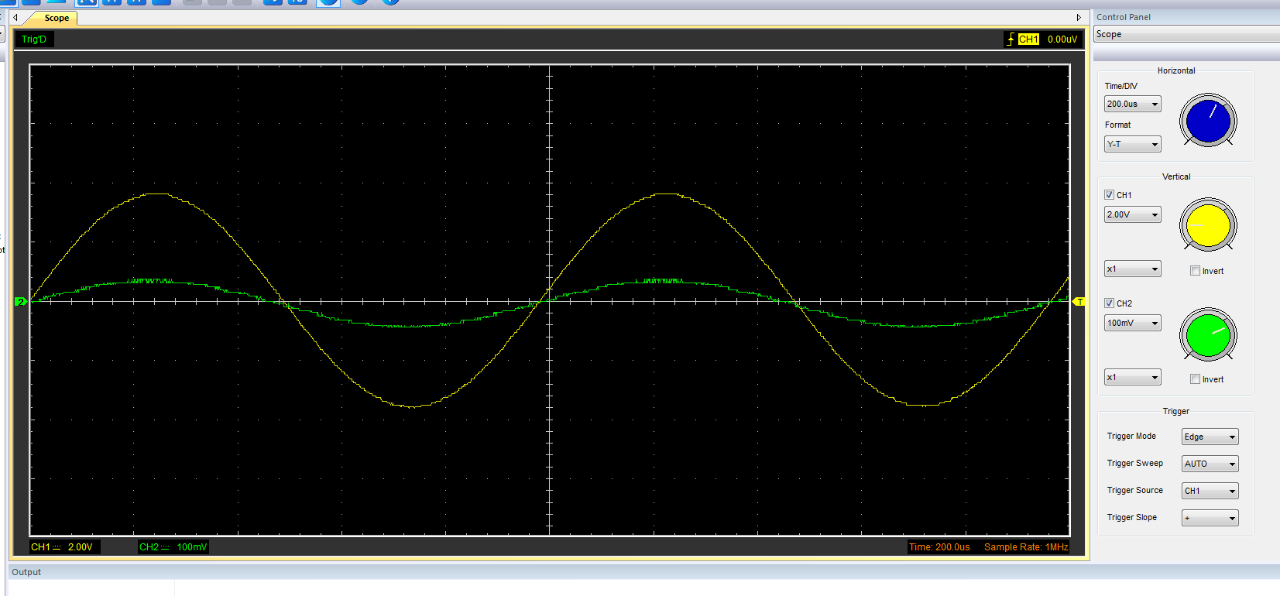
Task: Enable Invert for CH1
Action: point(1196,271)
